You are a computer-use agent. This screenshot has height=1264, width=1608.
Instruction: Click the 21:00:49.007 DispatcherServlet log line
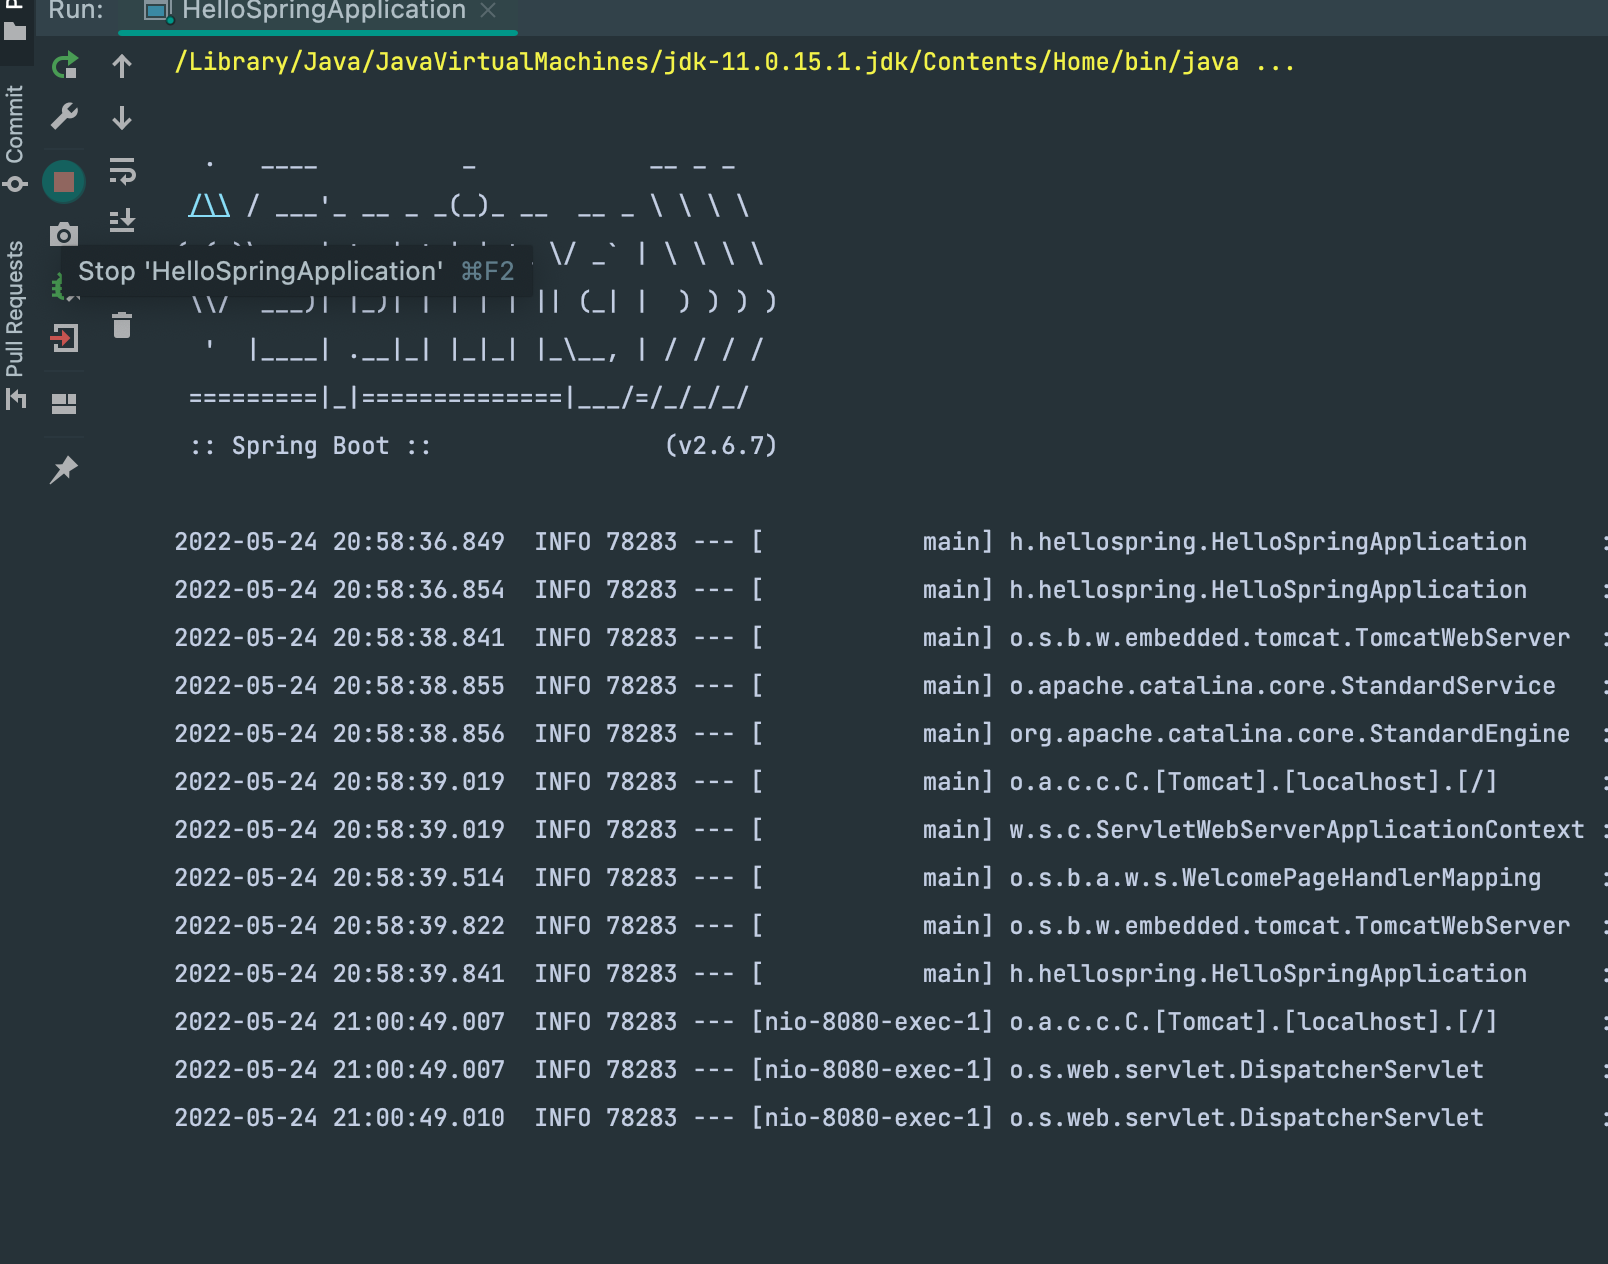click(x=889, y=1070)
